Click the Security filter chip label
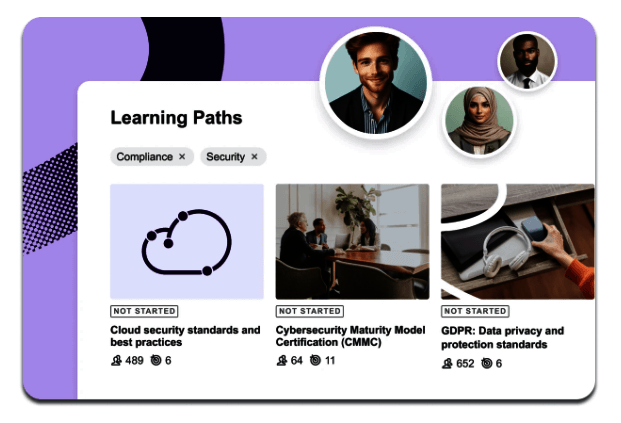The width and height of the screenshot is (621, 423). [x=225, y=157]
